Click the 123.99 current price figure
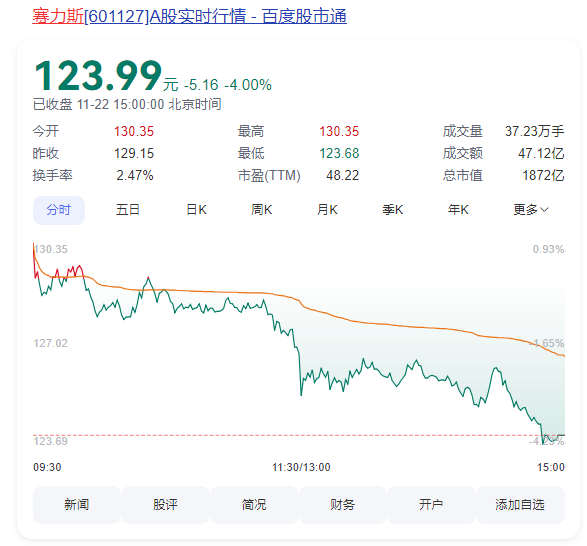The width and height of the screenshot is (587, 546). click(98, 76)
